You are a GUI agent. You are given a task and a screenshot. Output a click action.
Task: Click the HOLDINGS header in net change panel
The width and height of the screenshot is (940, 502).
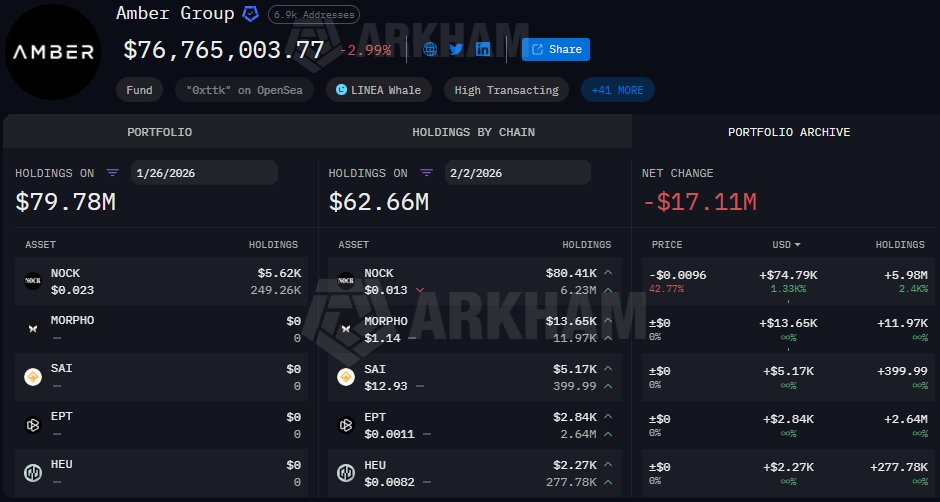(900, 245)
